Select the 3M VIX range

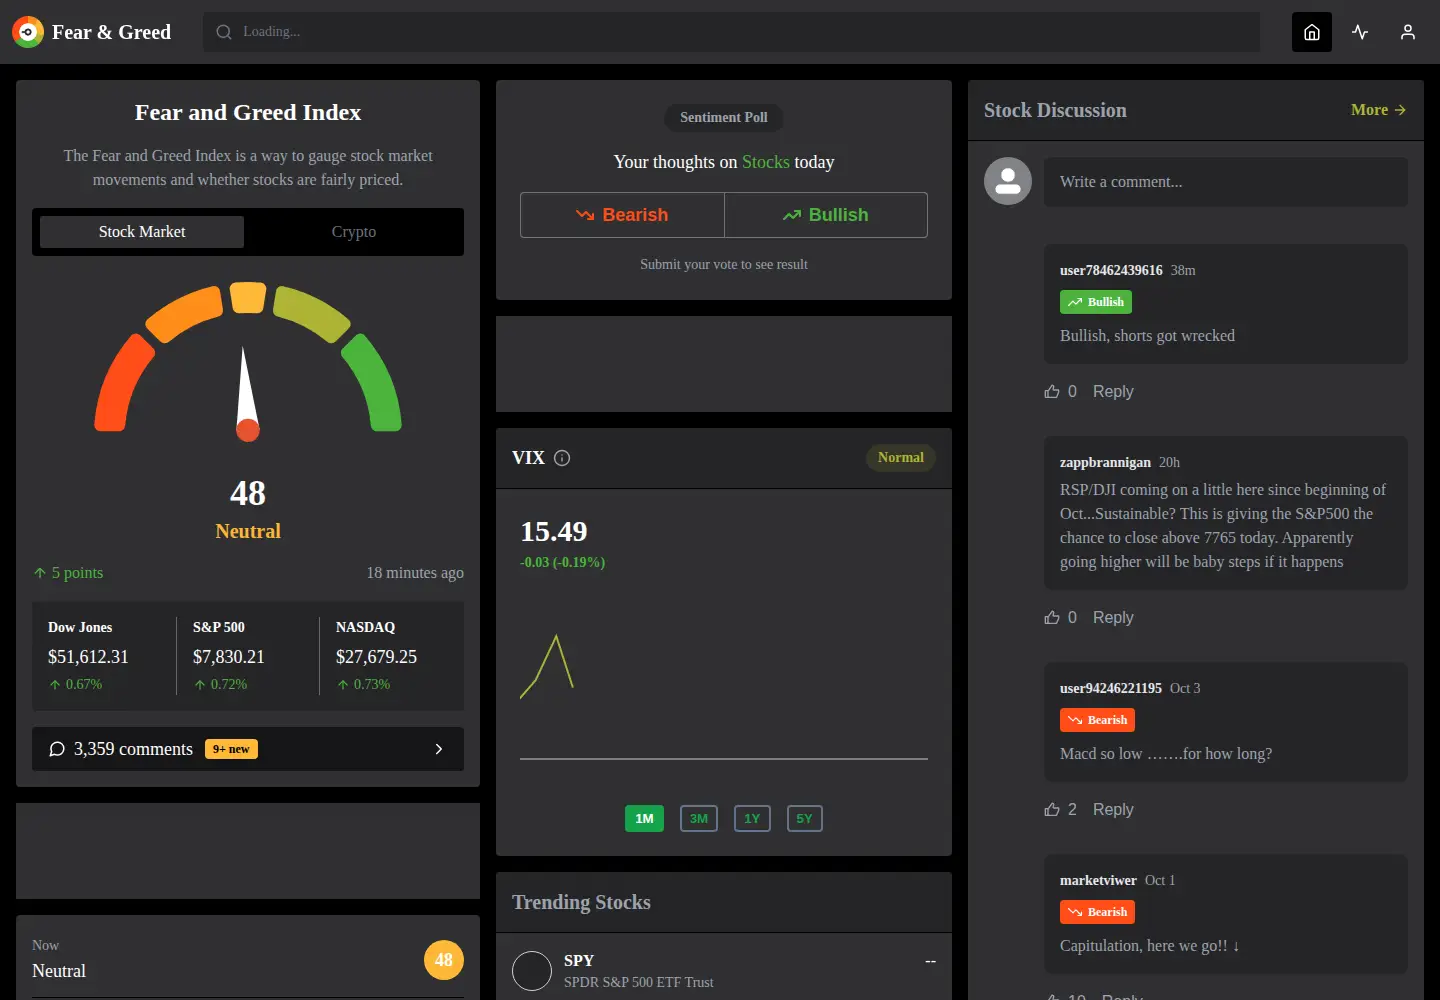[699, 819]
